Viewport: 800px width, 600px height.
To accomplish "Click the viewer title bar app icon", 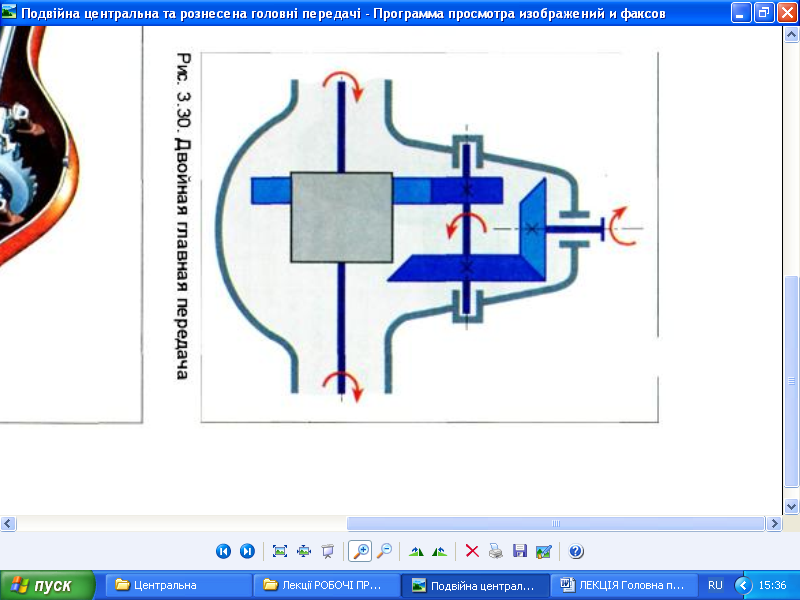I will coord(9,12).
